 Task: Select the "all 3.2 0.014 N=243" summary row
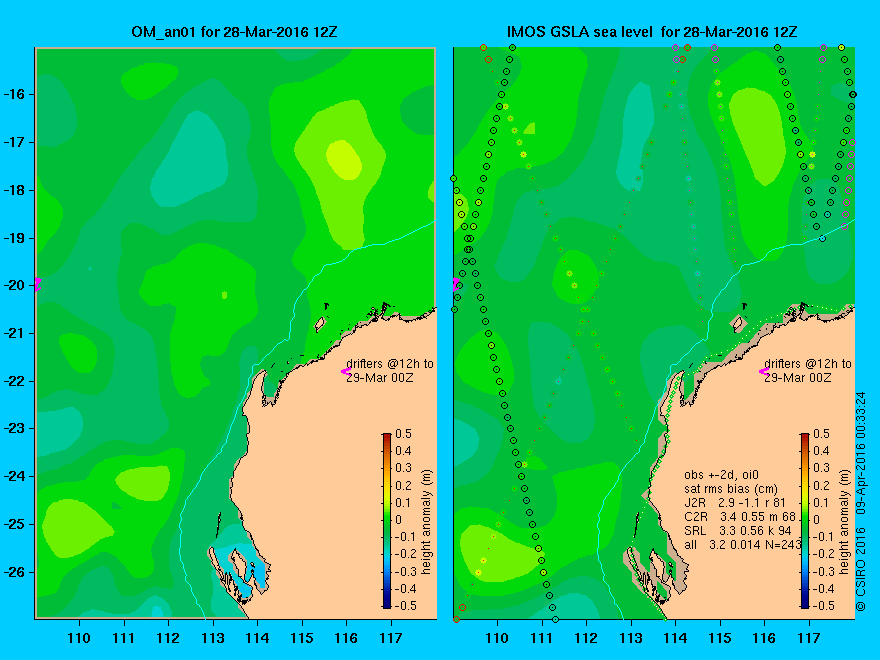[742, 544]
